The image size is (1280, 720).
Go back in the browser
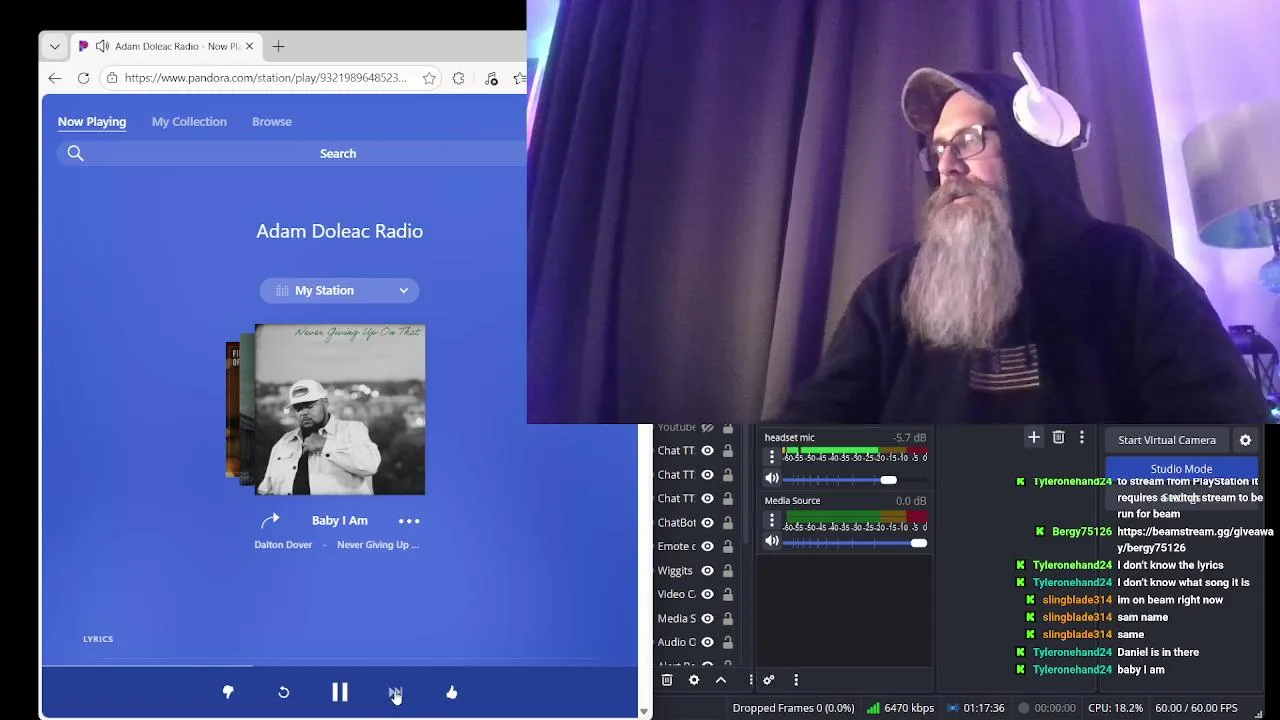(55, 78)
